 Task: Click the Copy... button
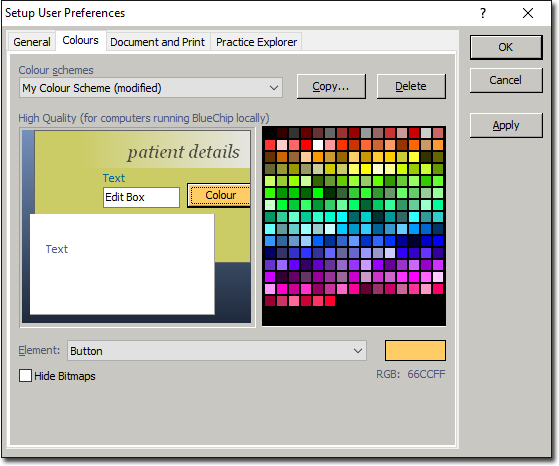(x=331, y=86)
